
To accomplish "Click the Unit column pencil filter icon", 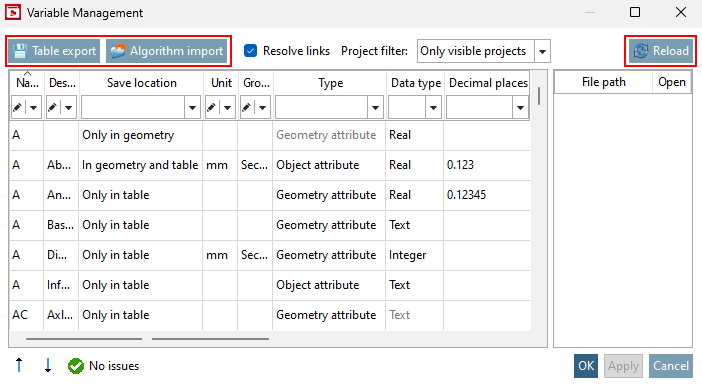I will (212, 107).
